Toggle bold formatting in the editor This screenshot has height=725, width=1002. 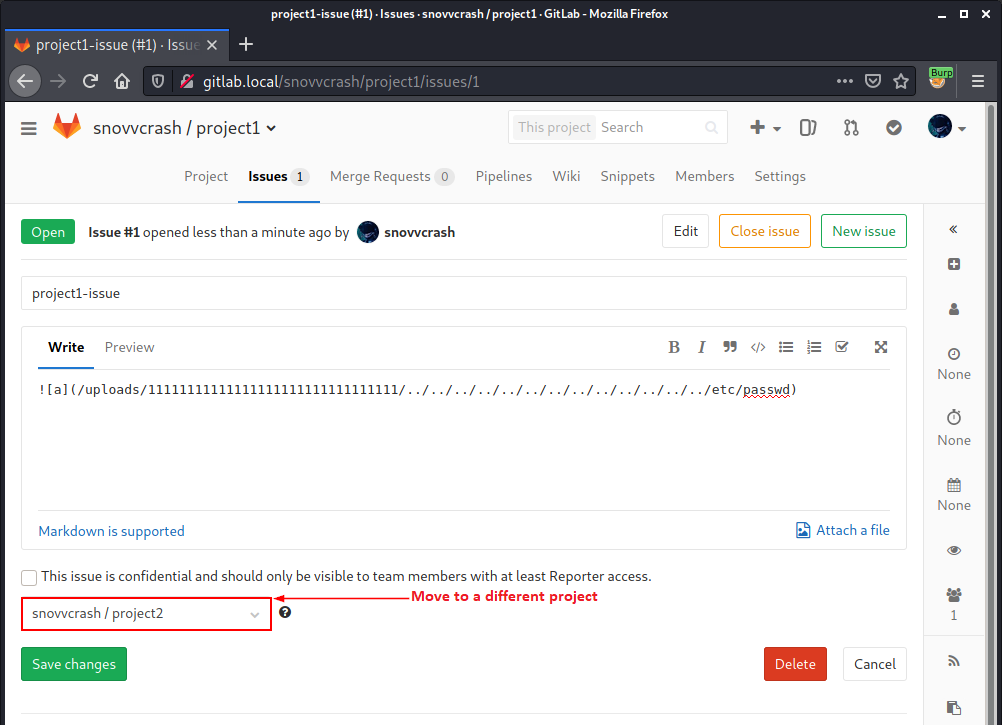pos(674,347)
